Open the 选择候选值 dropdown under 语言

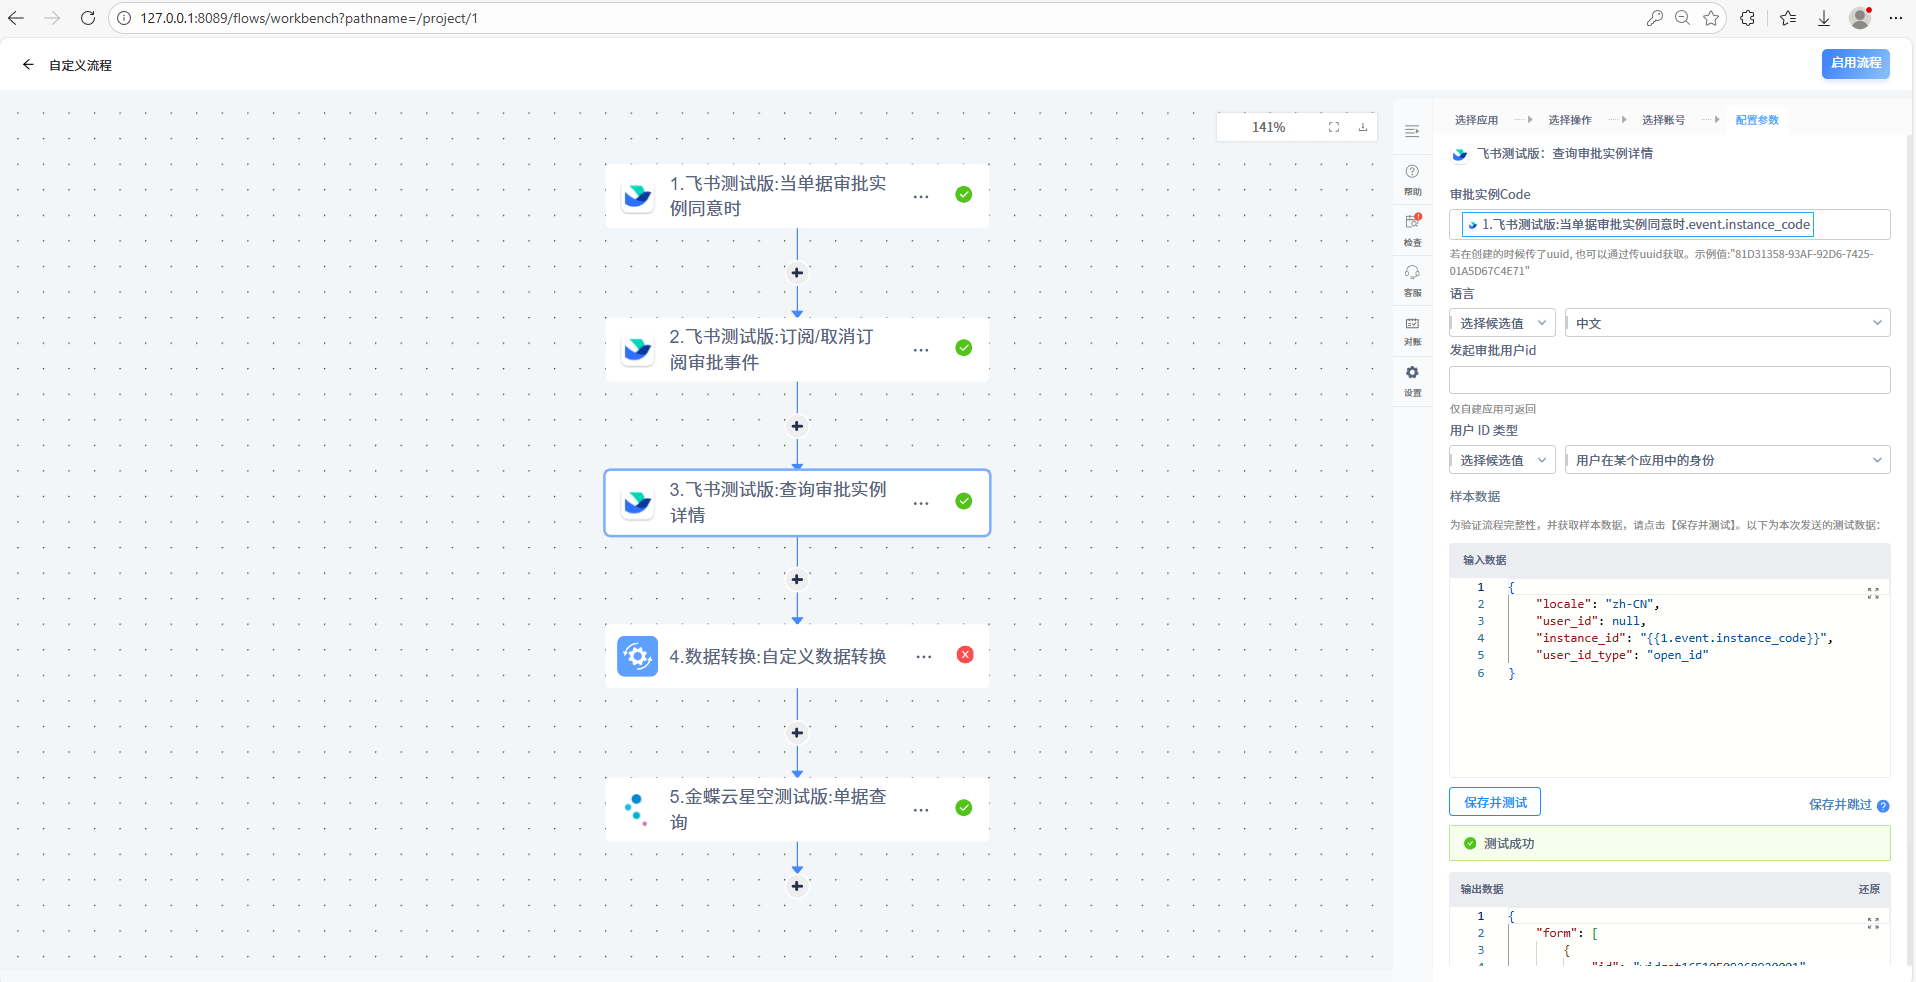(x=1502, y=323)
